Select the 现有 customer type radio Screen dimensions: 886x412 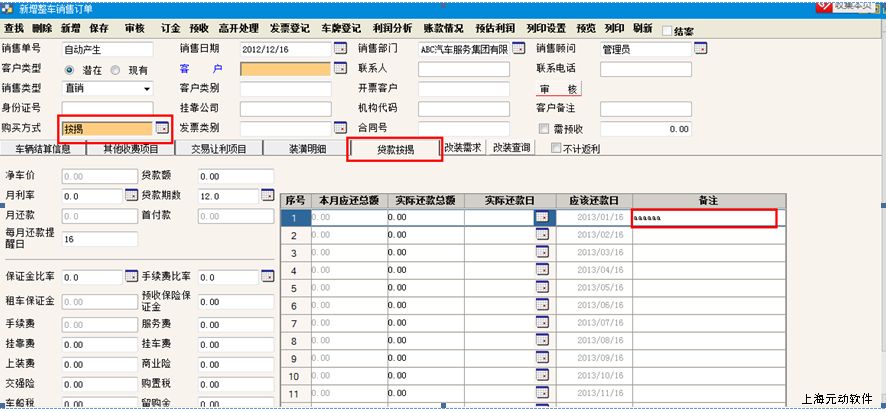[x=116, y=70]
